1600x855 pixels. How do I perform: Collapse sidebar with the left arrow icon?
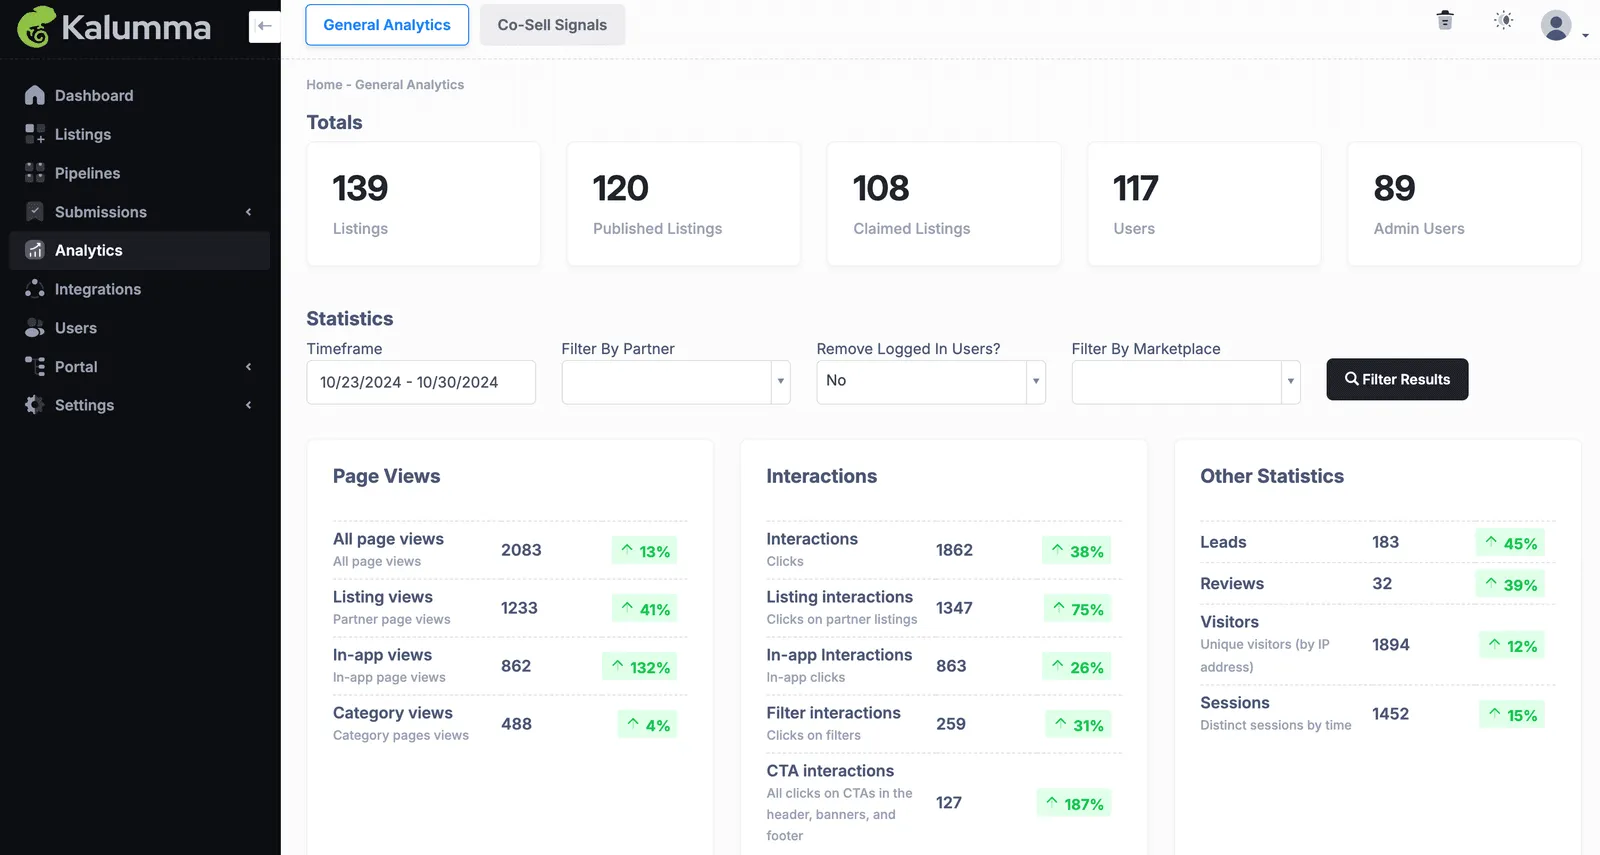pyautogui.click(x=264, y=26)
